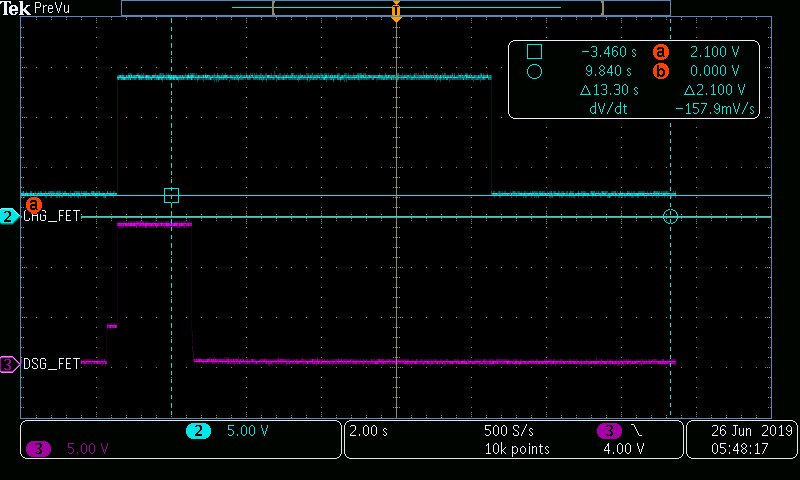Image resolution: width=800 pixels, height=480 pixels.
Task: Click the -157.9mV/s dV/dt value
Action: point(714,109)
